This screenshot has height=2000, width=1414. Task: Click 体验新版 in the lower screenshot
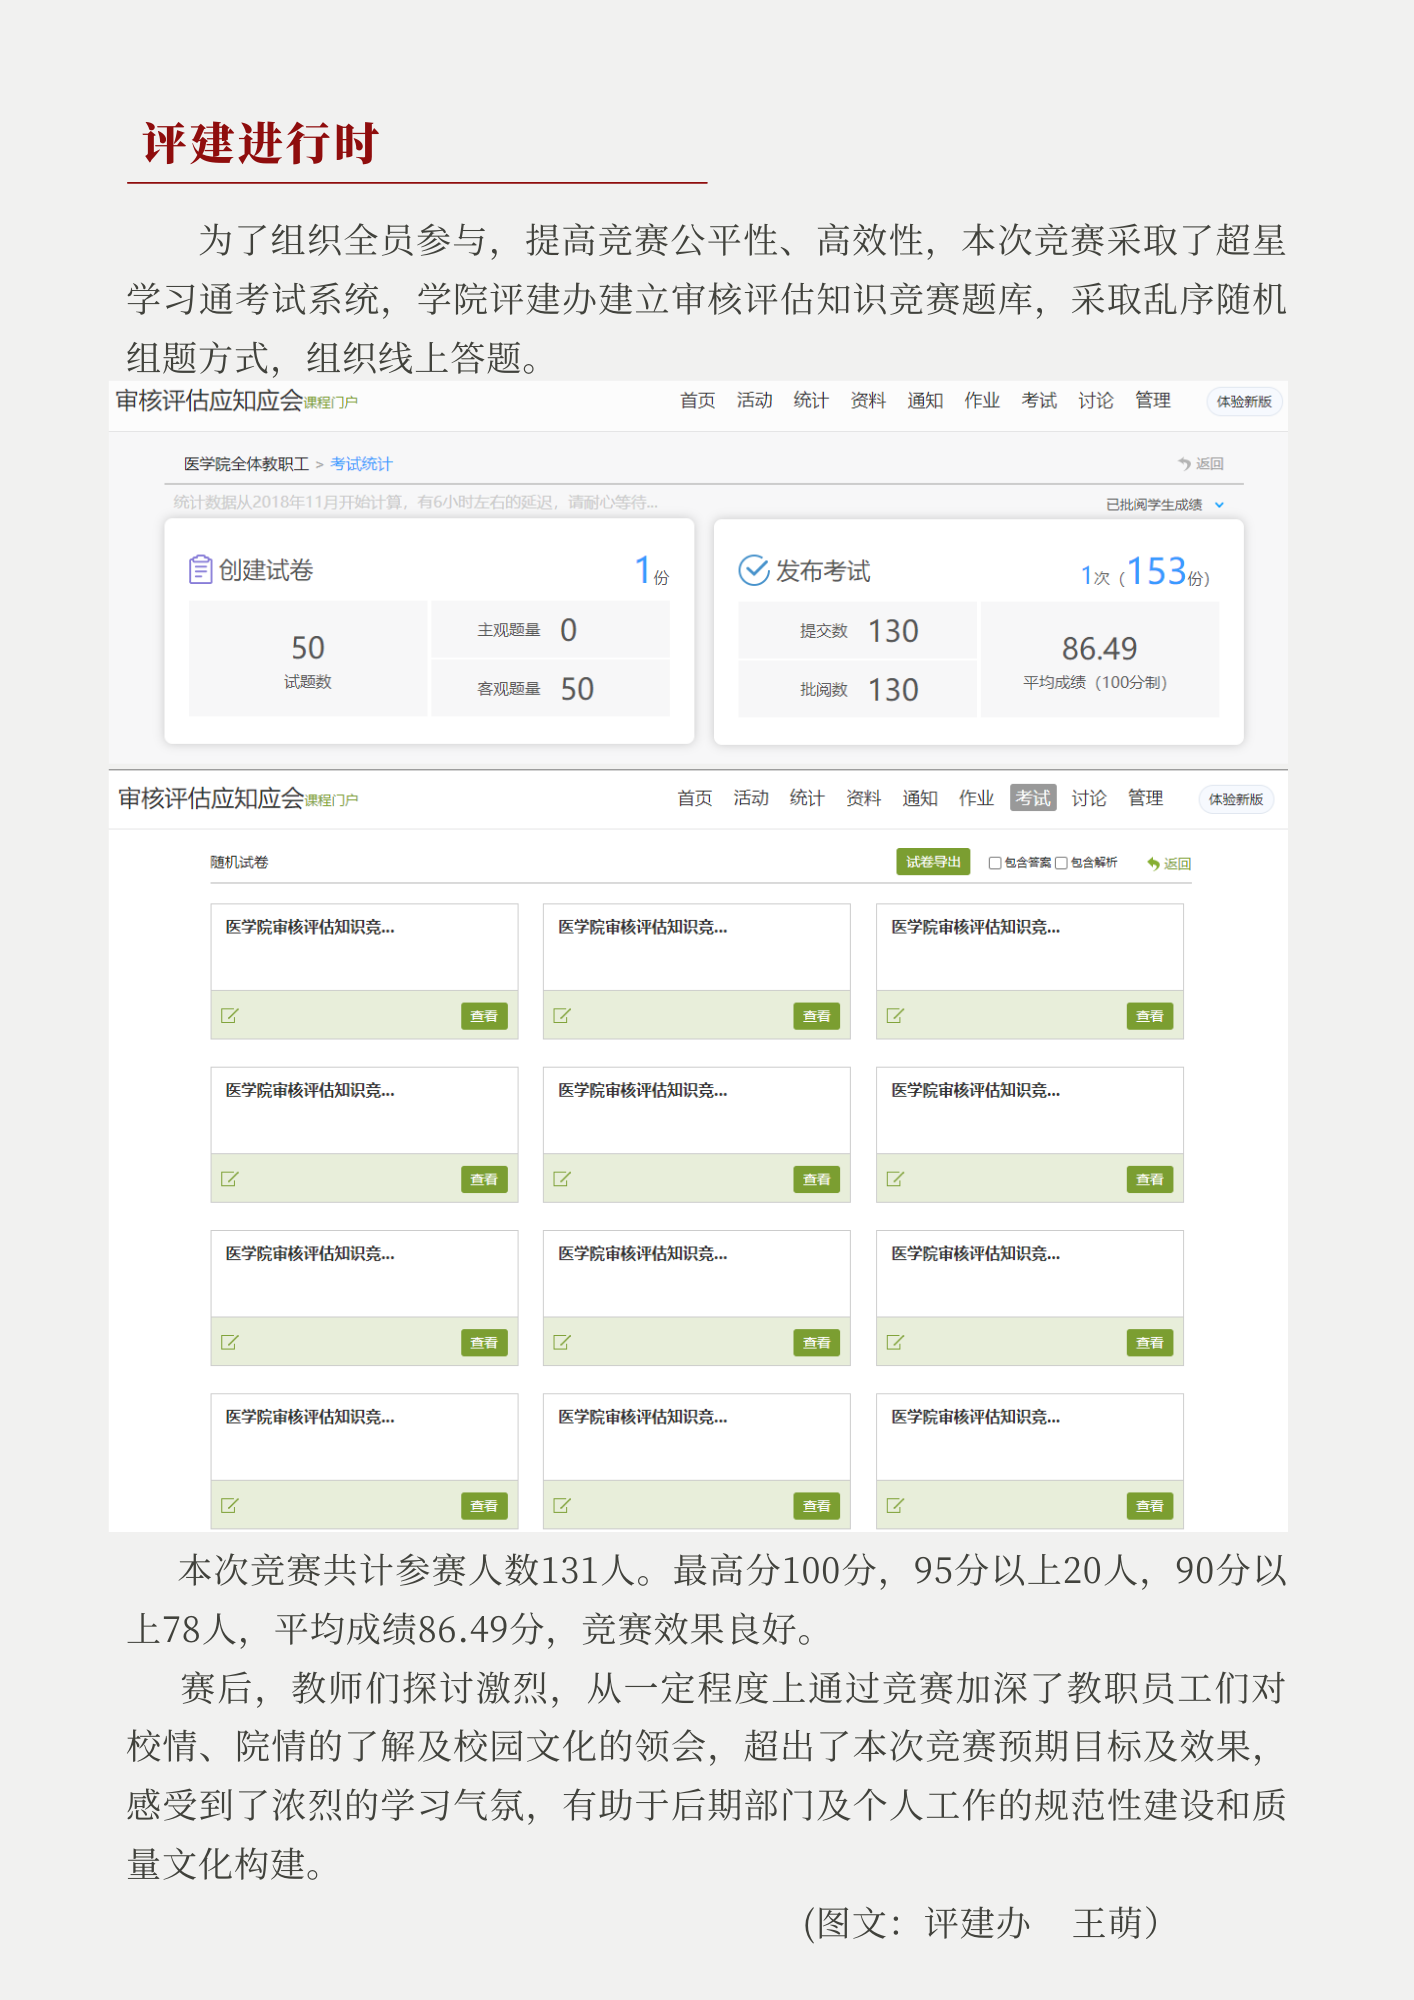pyautogui.click(x=1236, y=800)
